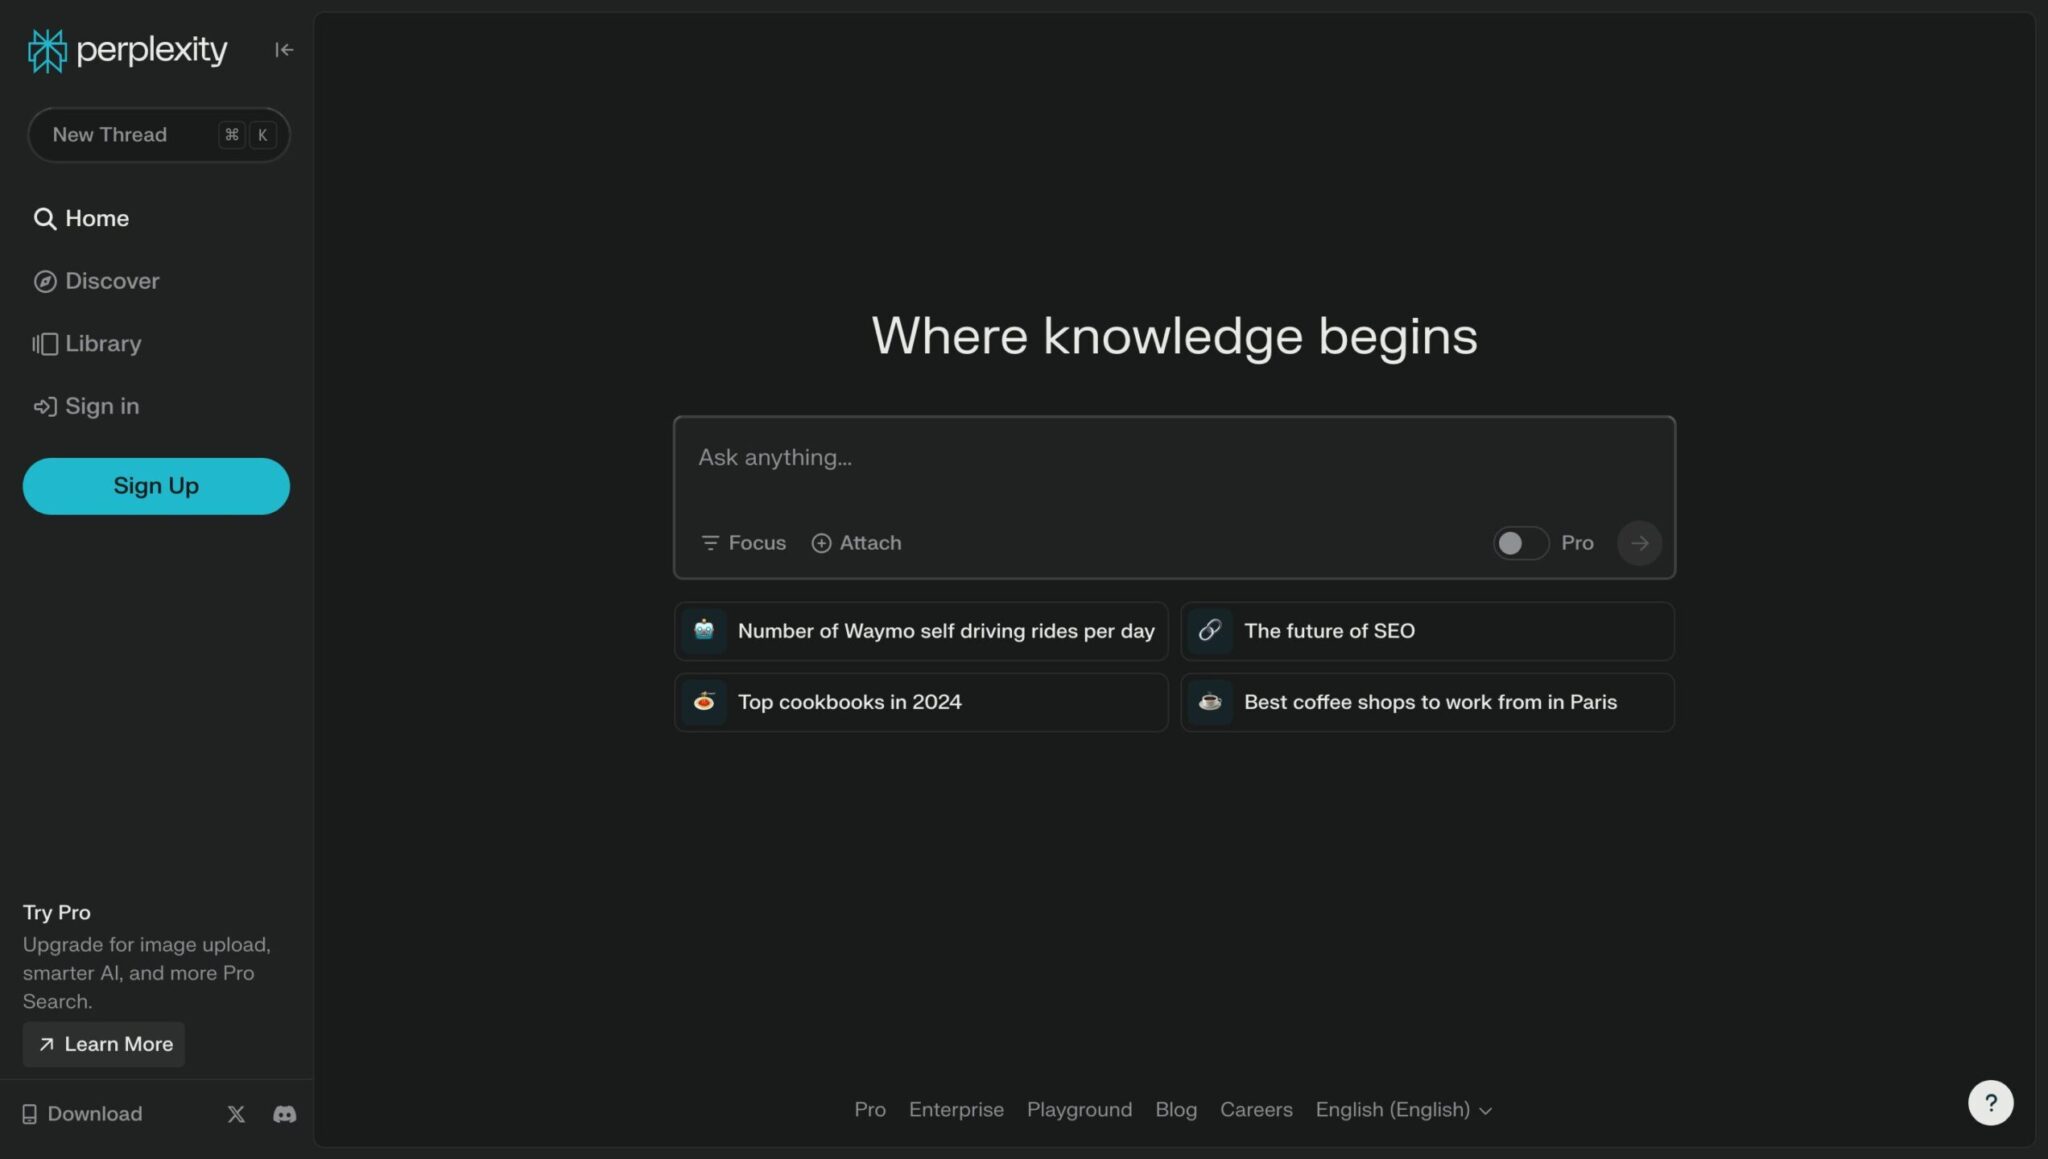Toggle the Pro search switch
The width and height of the screenshot is (2048, 1159).
pos(1520,543)
